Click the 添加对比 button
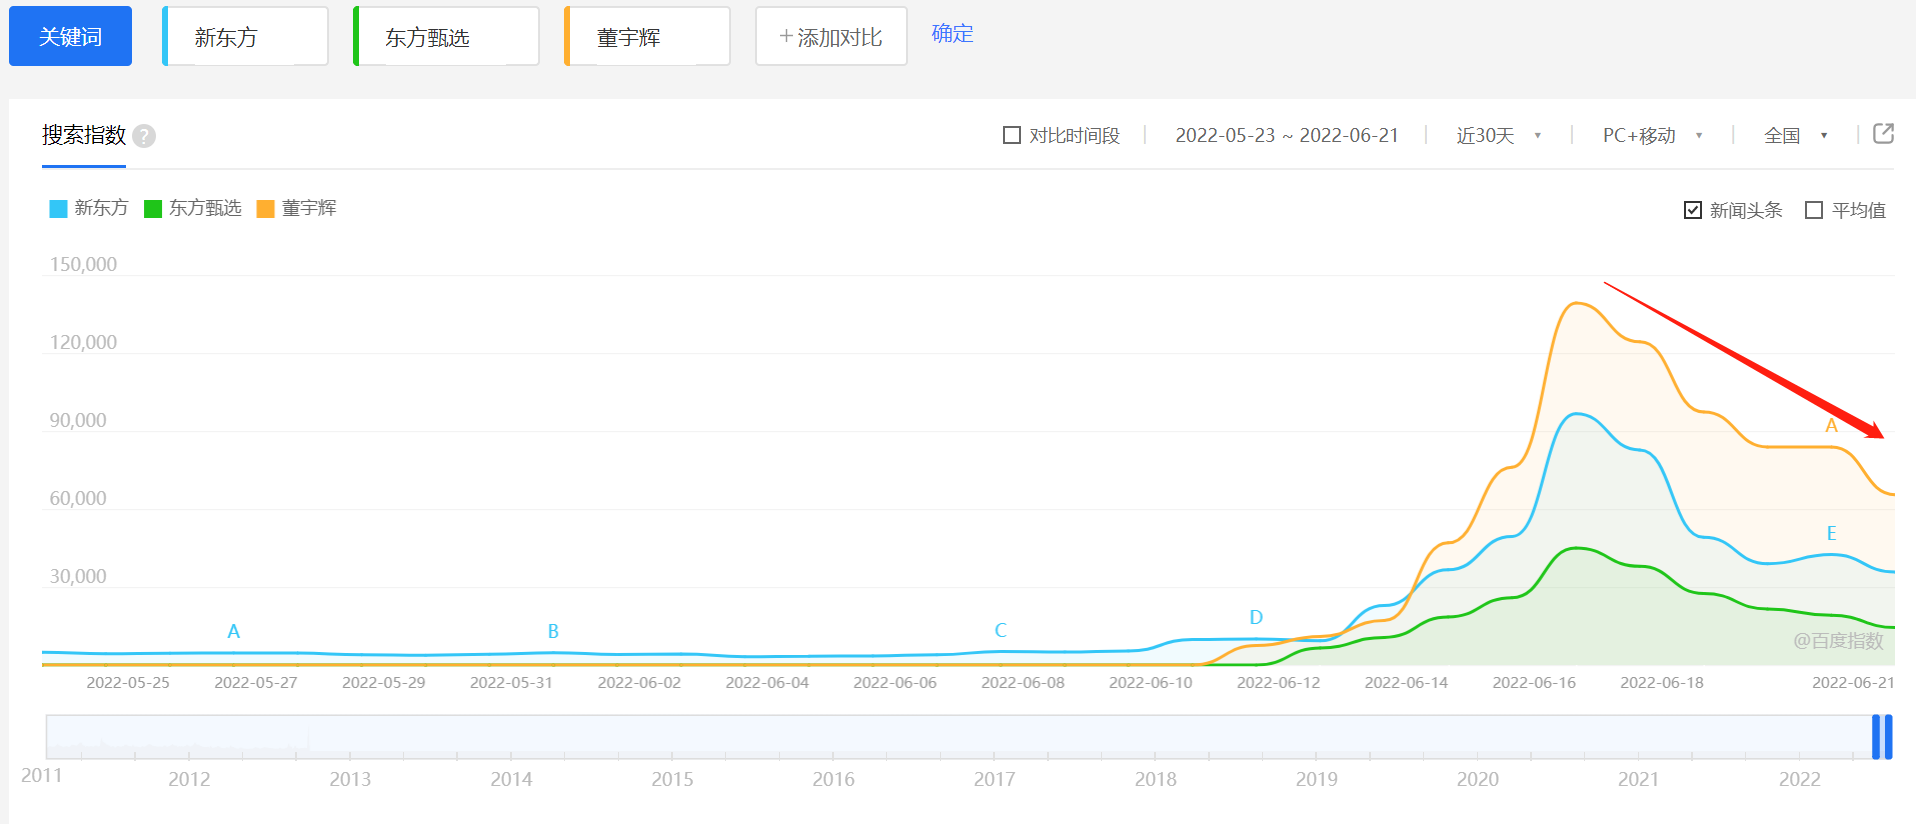Viewport: 1916px width, 824px height. (831, 37)
